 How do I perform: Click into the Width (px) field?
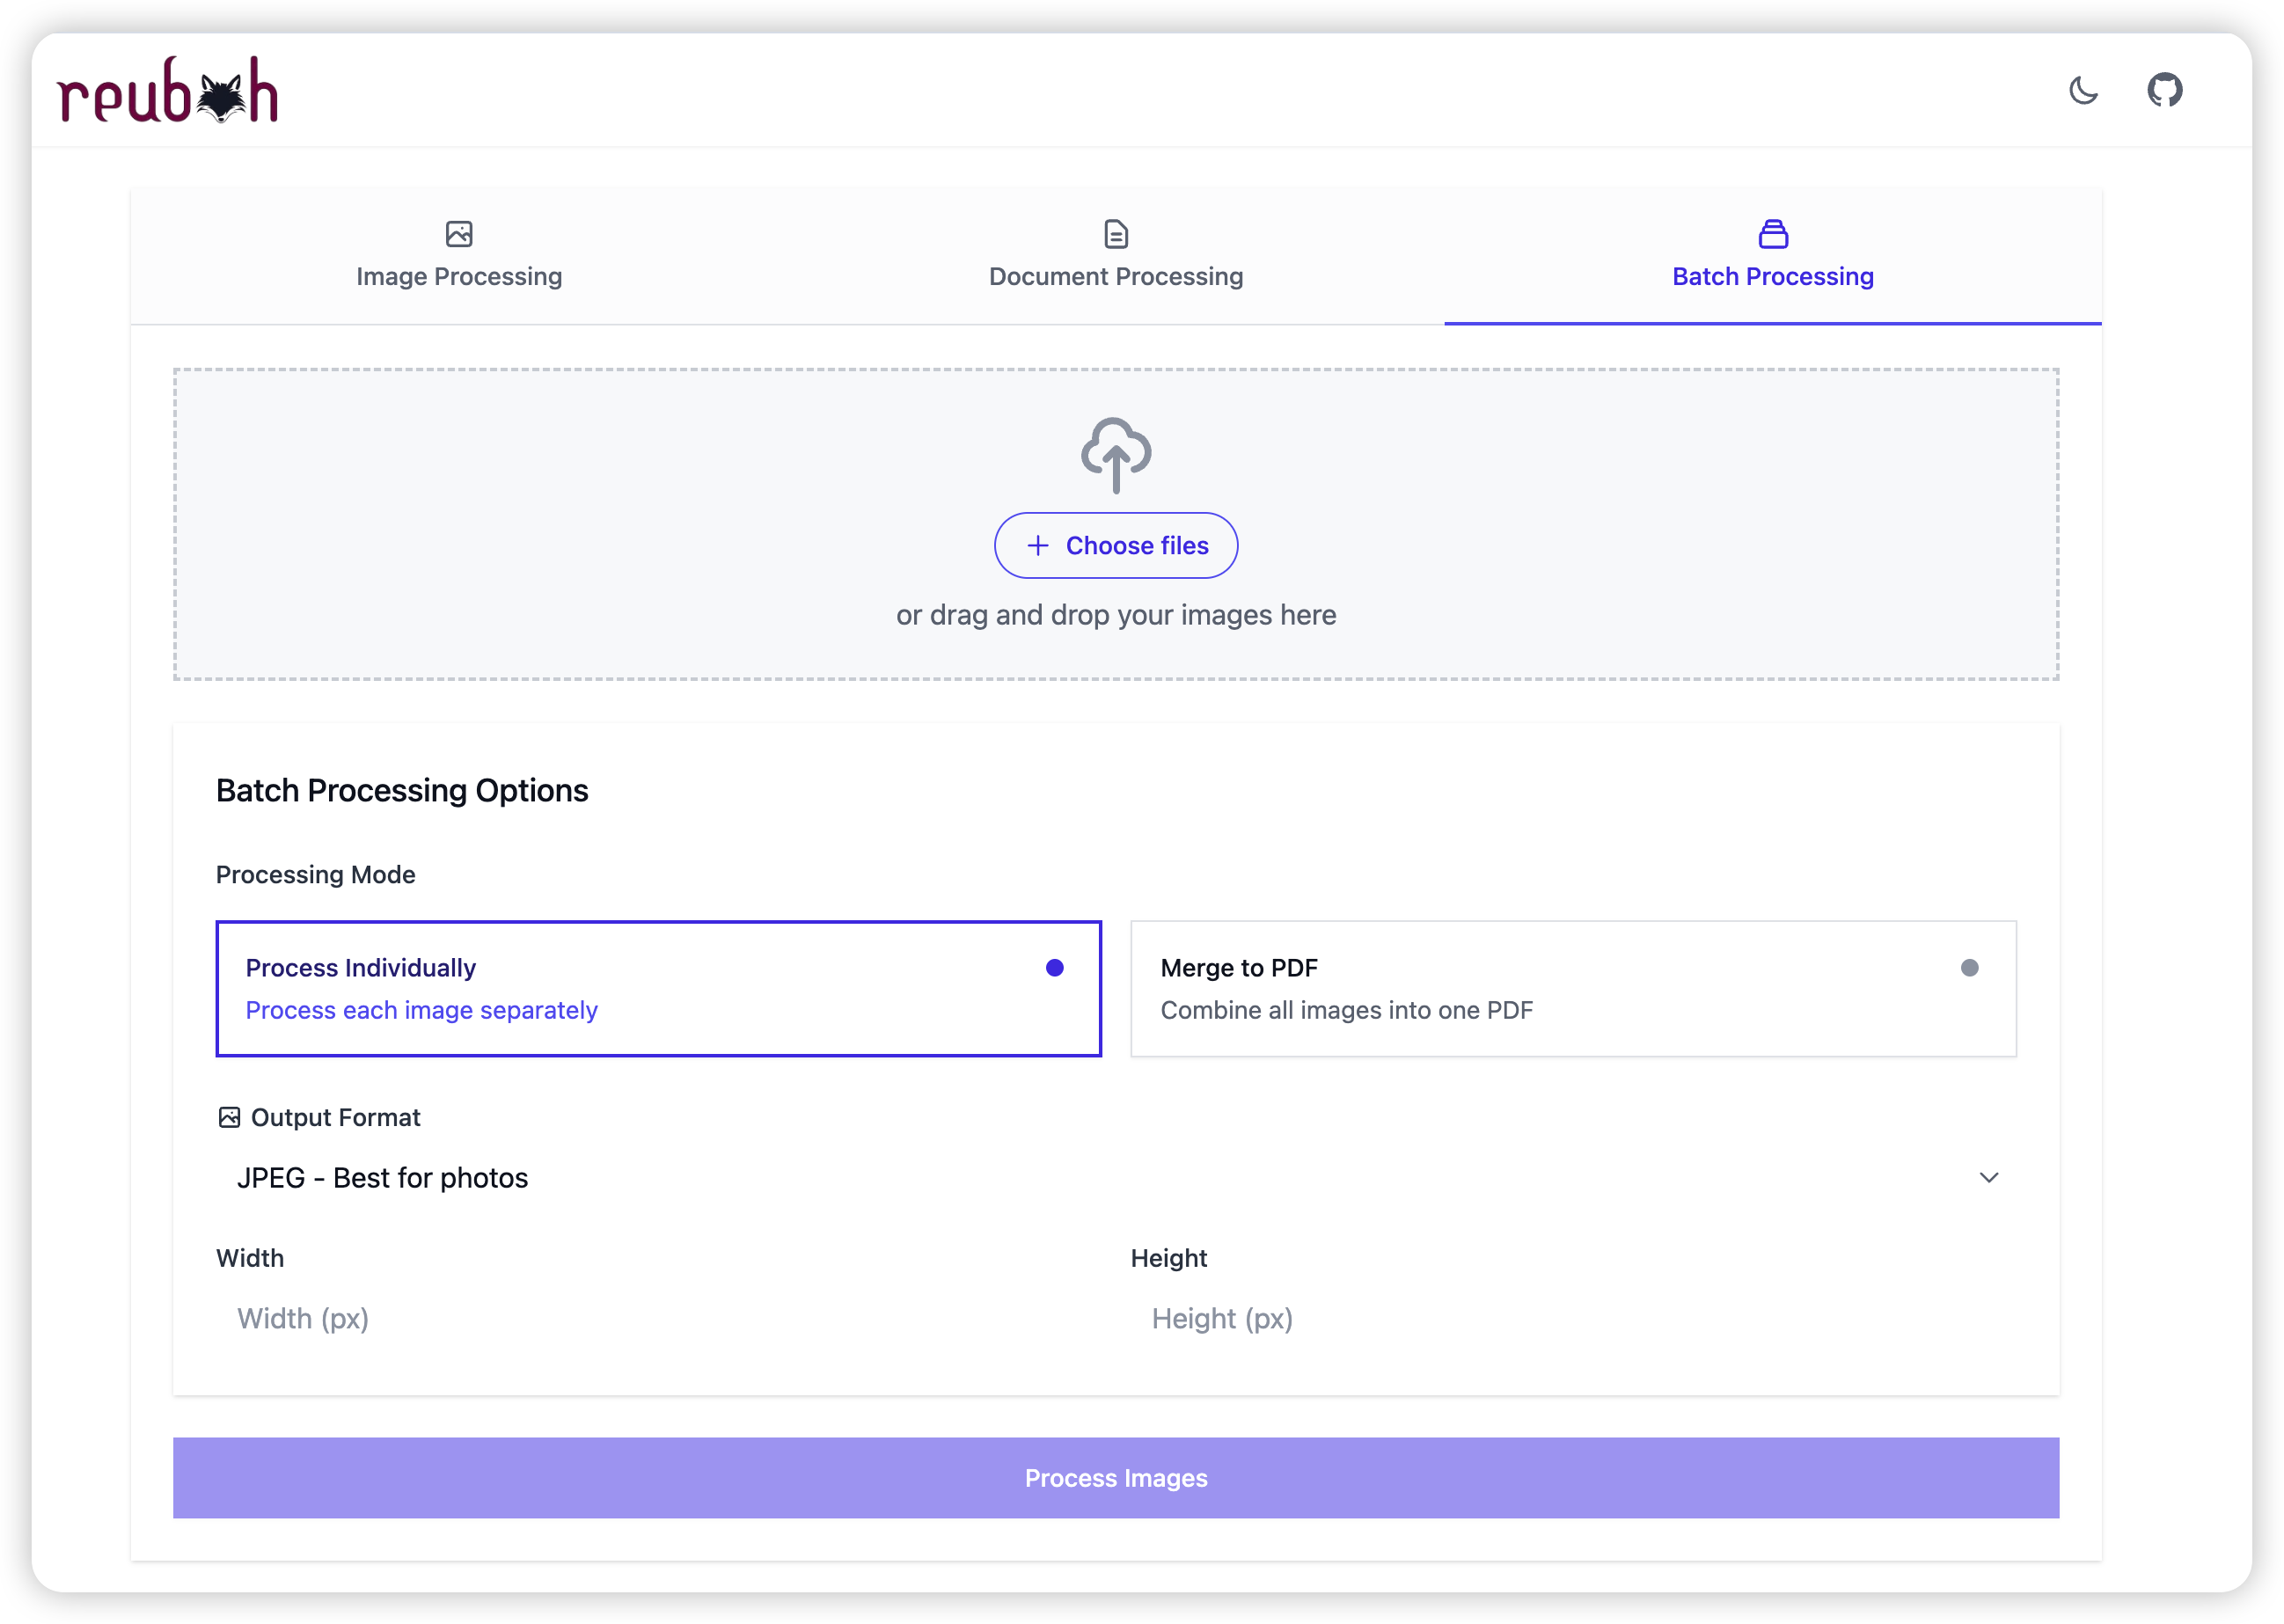[658, 1318]
